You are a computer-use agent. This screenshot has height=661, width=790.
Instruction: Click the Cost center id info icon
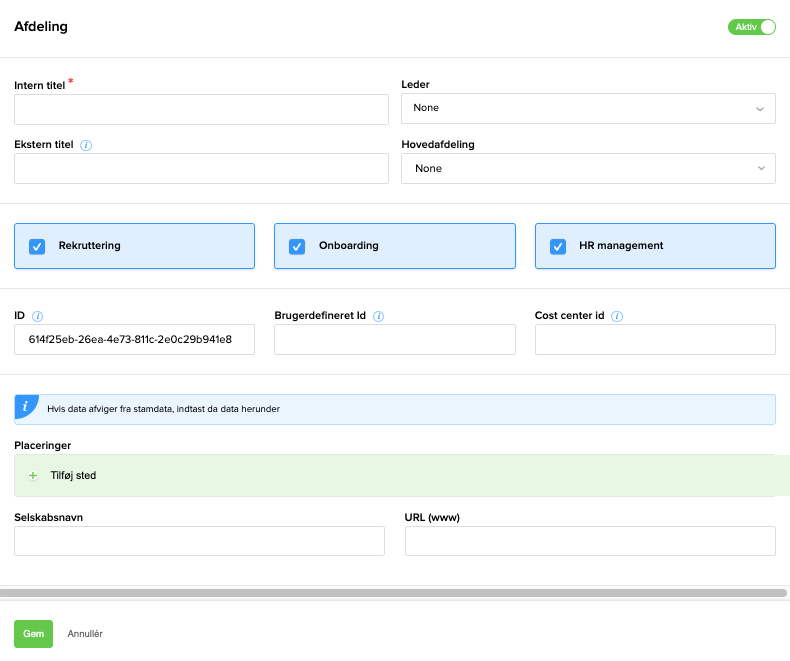click(617, 316)
